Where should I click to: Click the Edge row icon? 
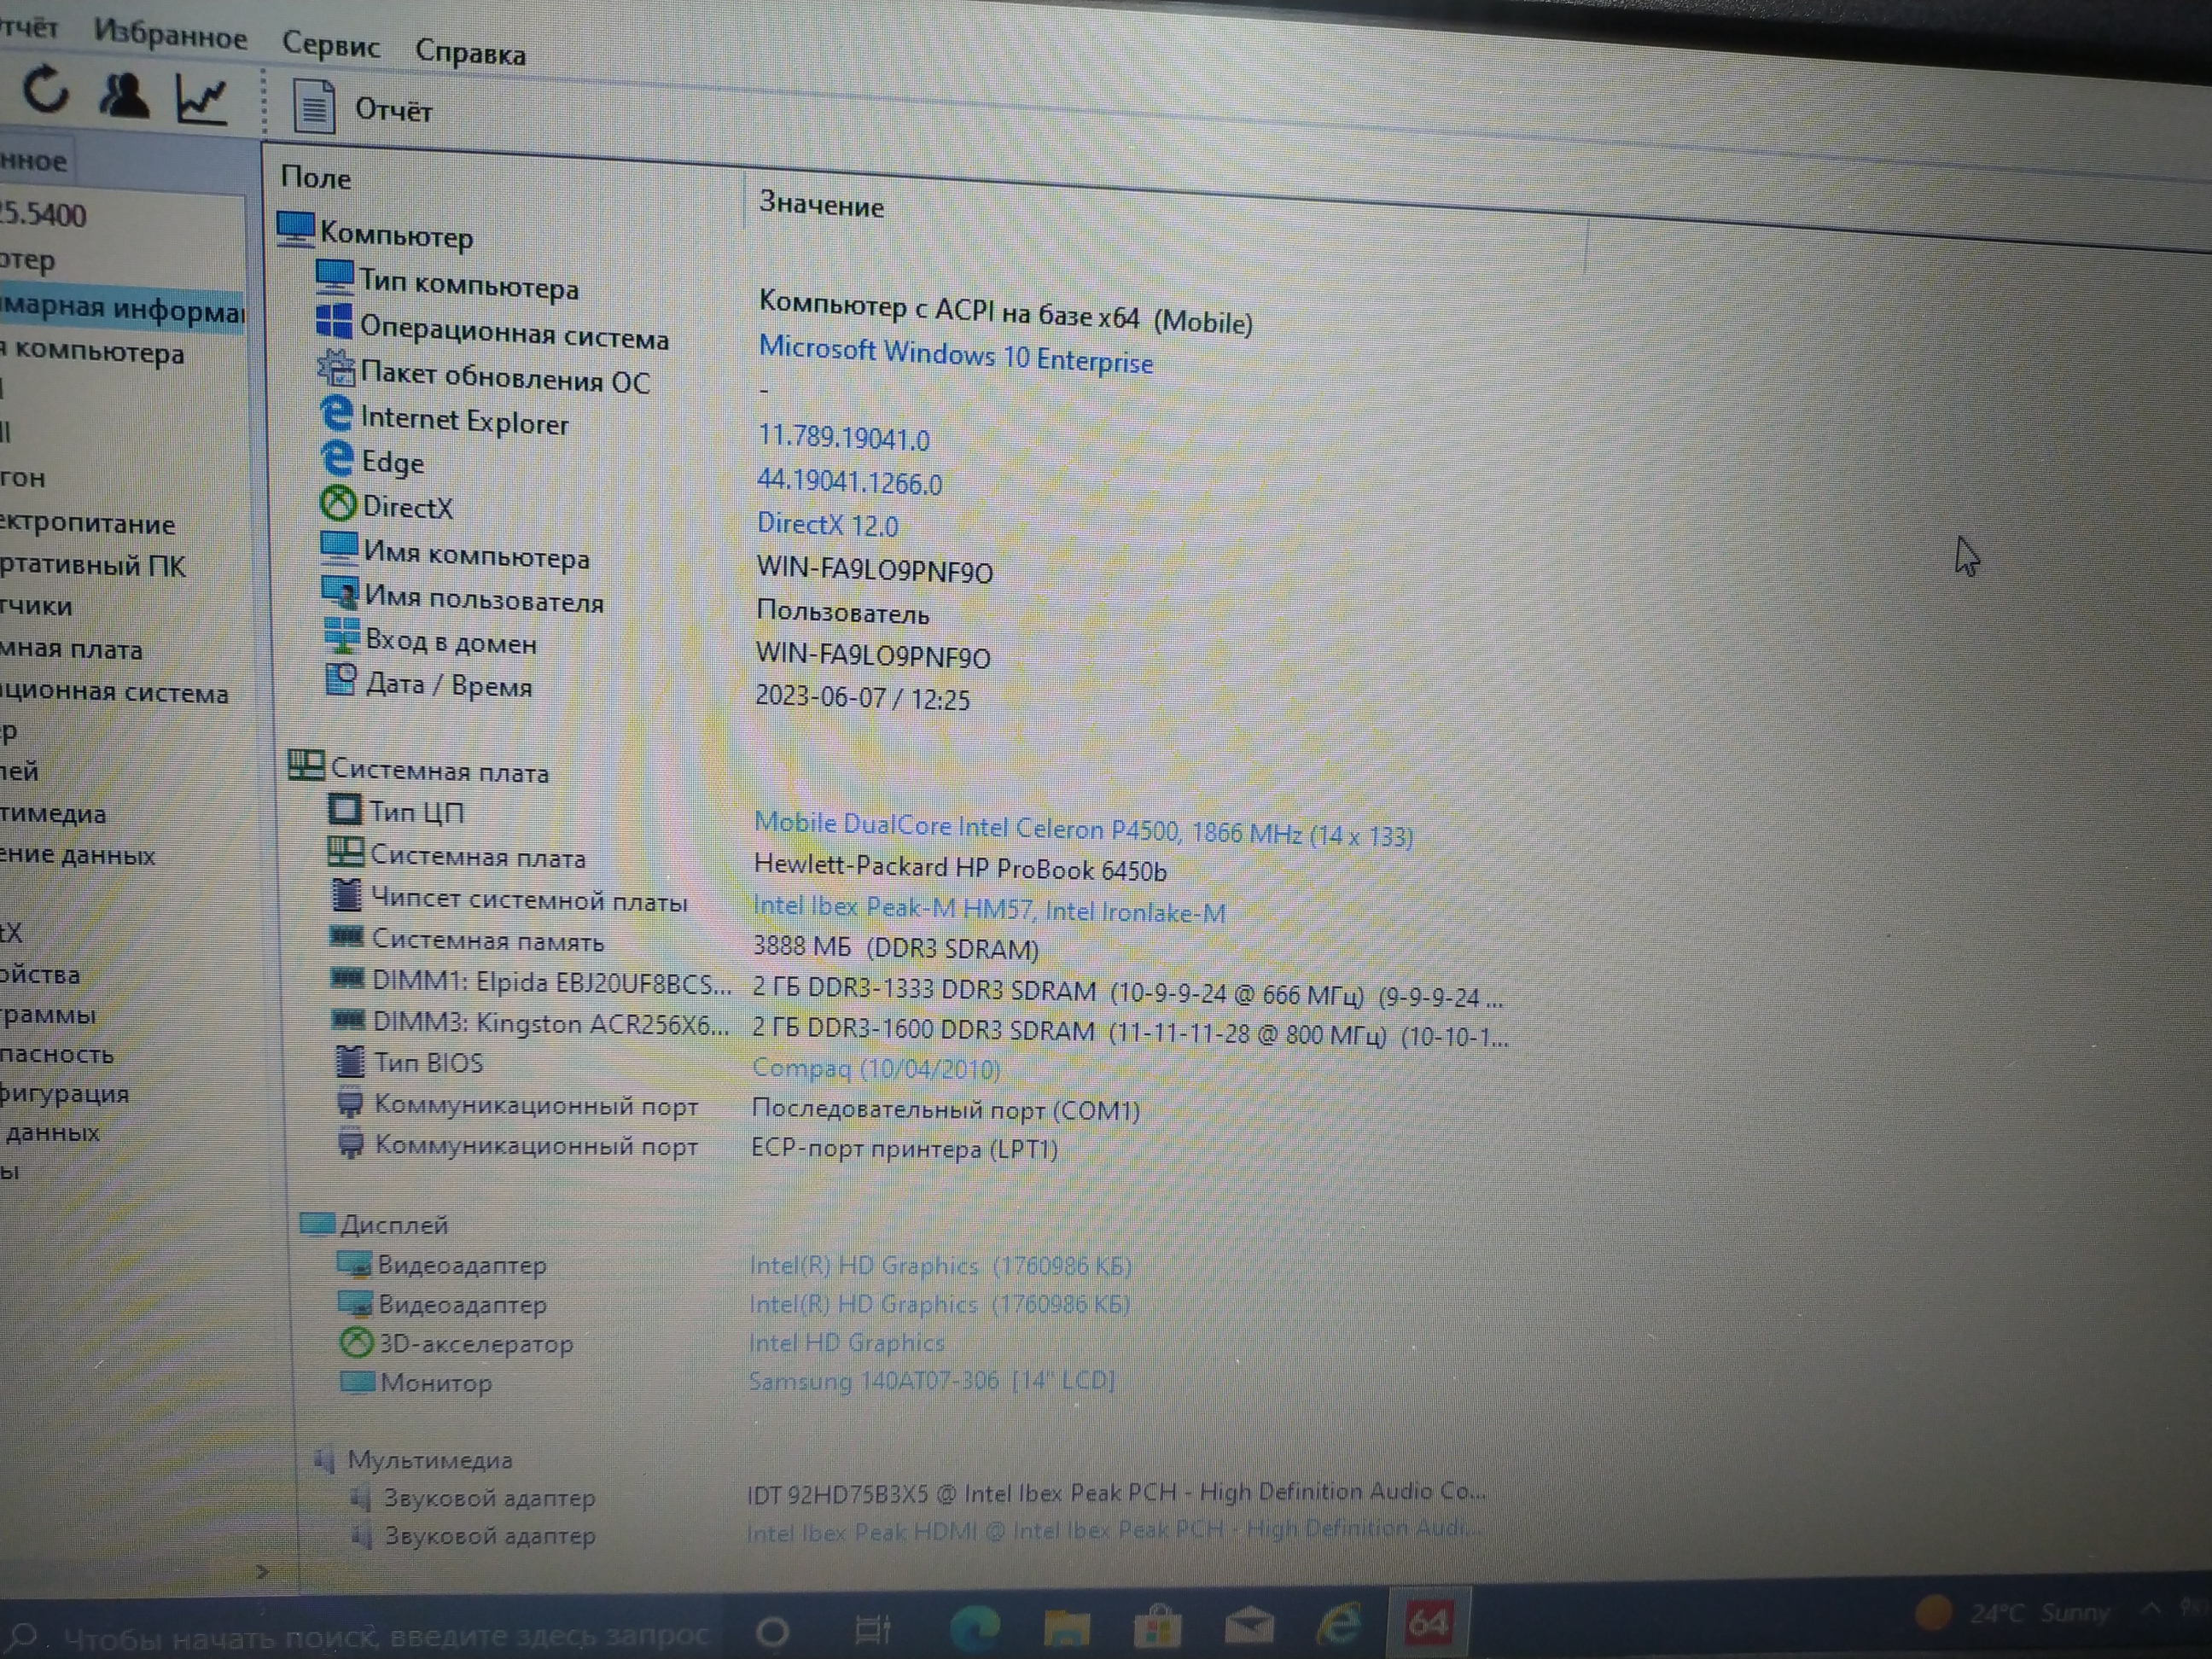337,457
